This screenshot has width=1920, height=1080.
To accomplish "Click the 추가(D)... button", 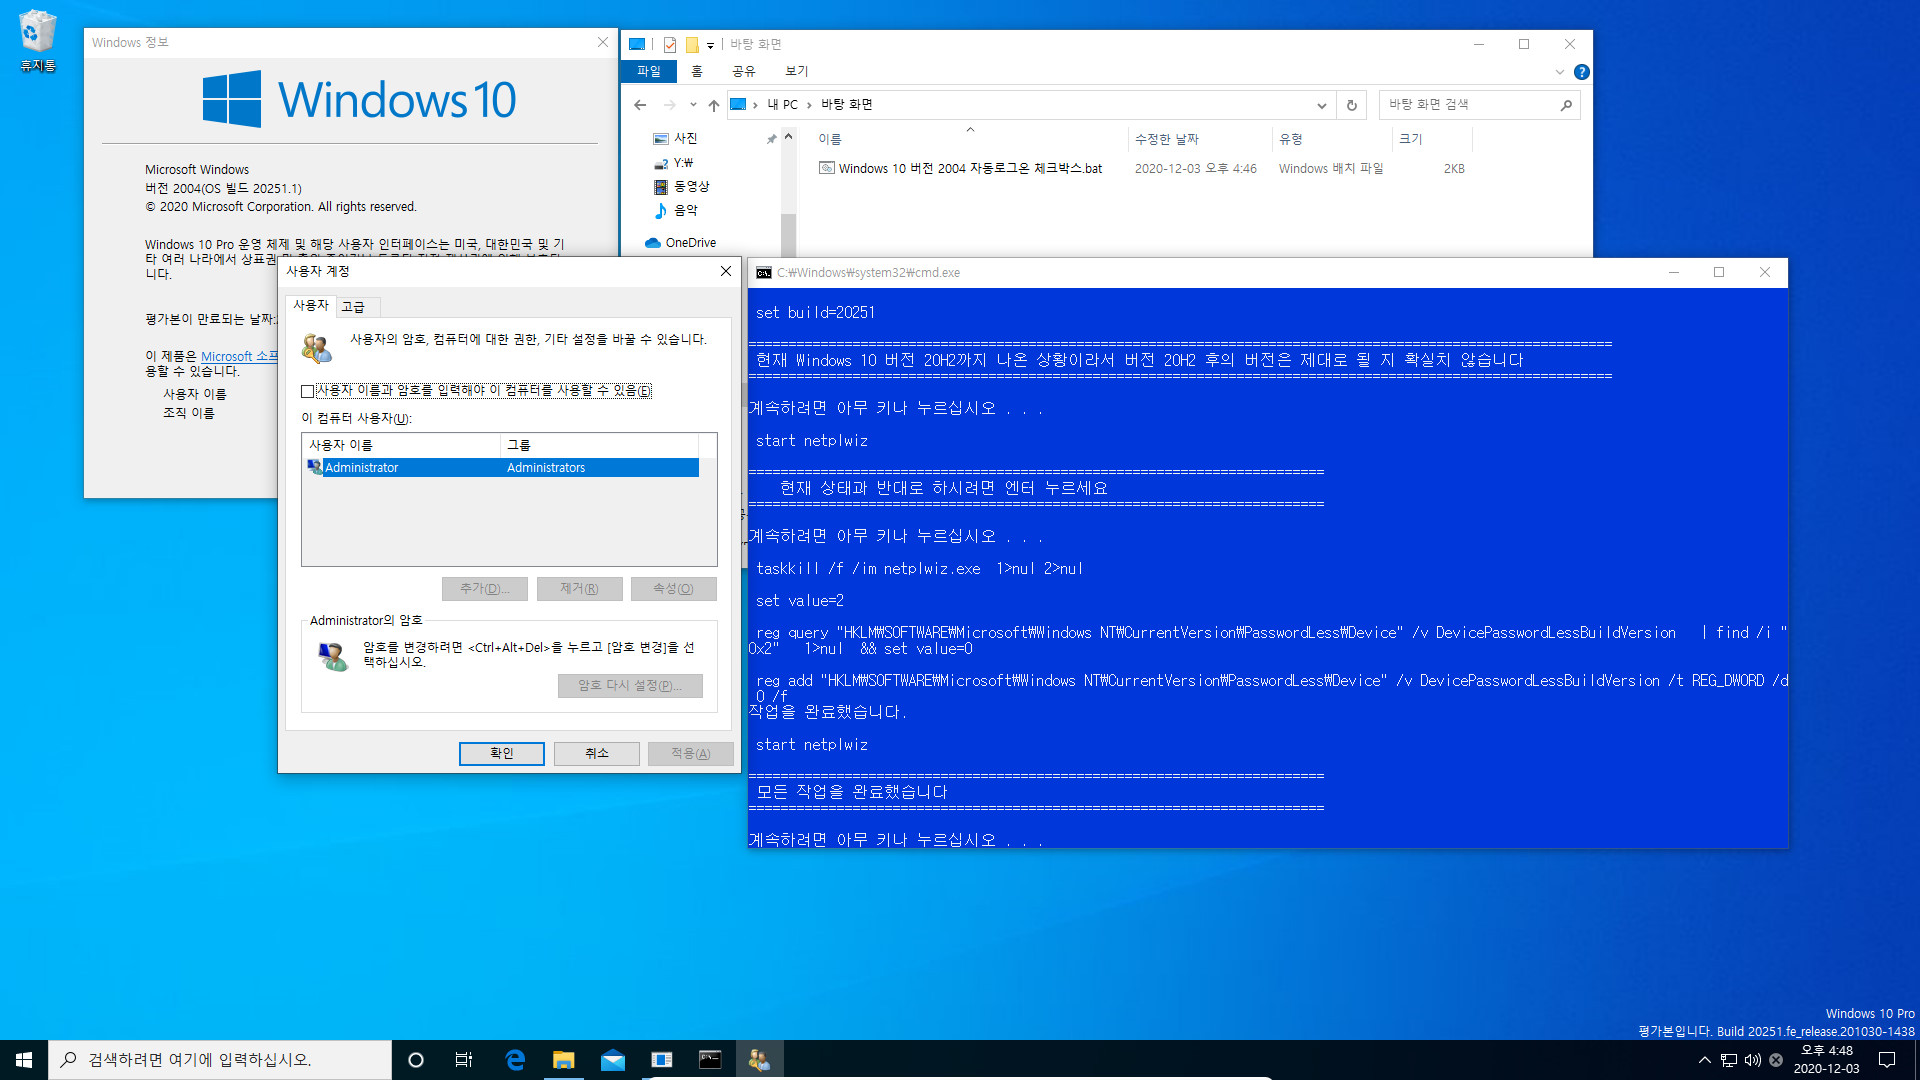I will pyautogui.click(x=485, y=589).
